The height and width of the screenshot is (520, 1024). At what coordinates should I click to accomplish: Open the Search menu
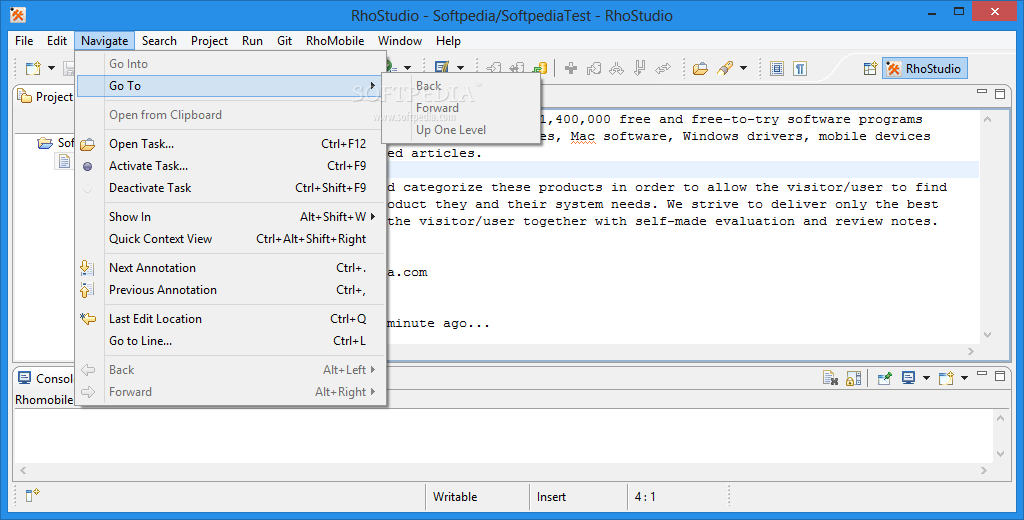click(x=159, y=41)
